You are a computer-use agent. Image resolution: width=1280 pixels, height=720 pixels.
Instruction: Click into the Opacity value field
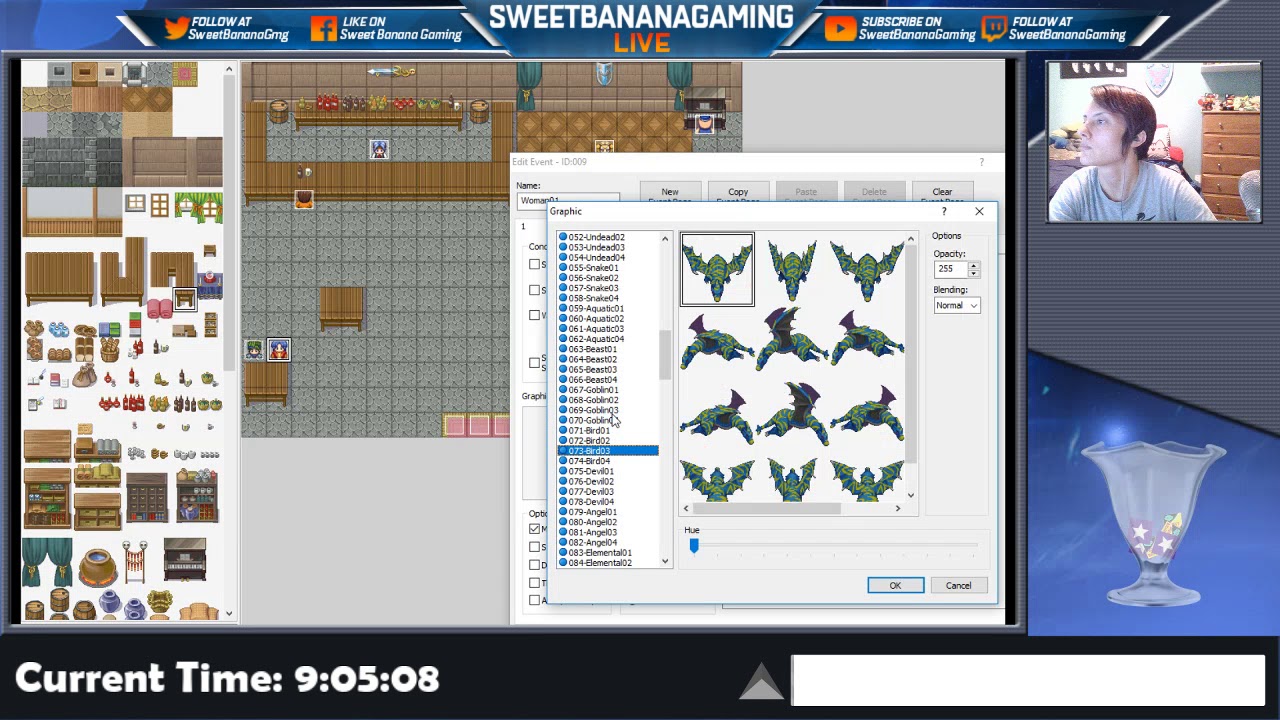951,269
